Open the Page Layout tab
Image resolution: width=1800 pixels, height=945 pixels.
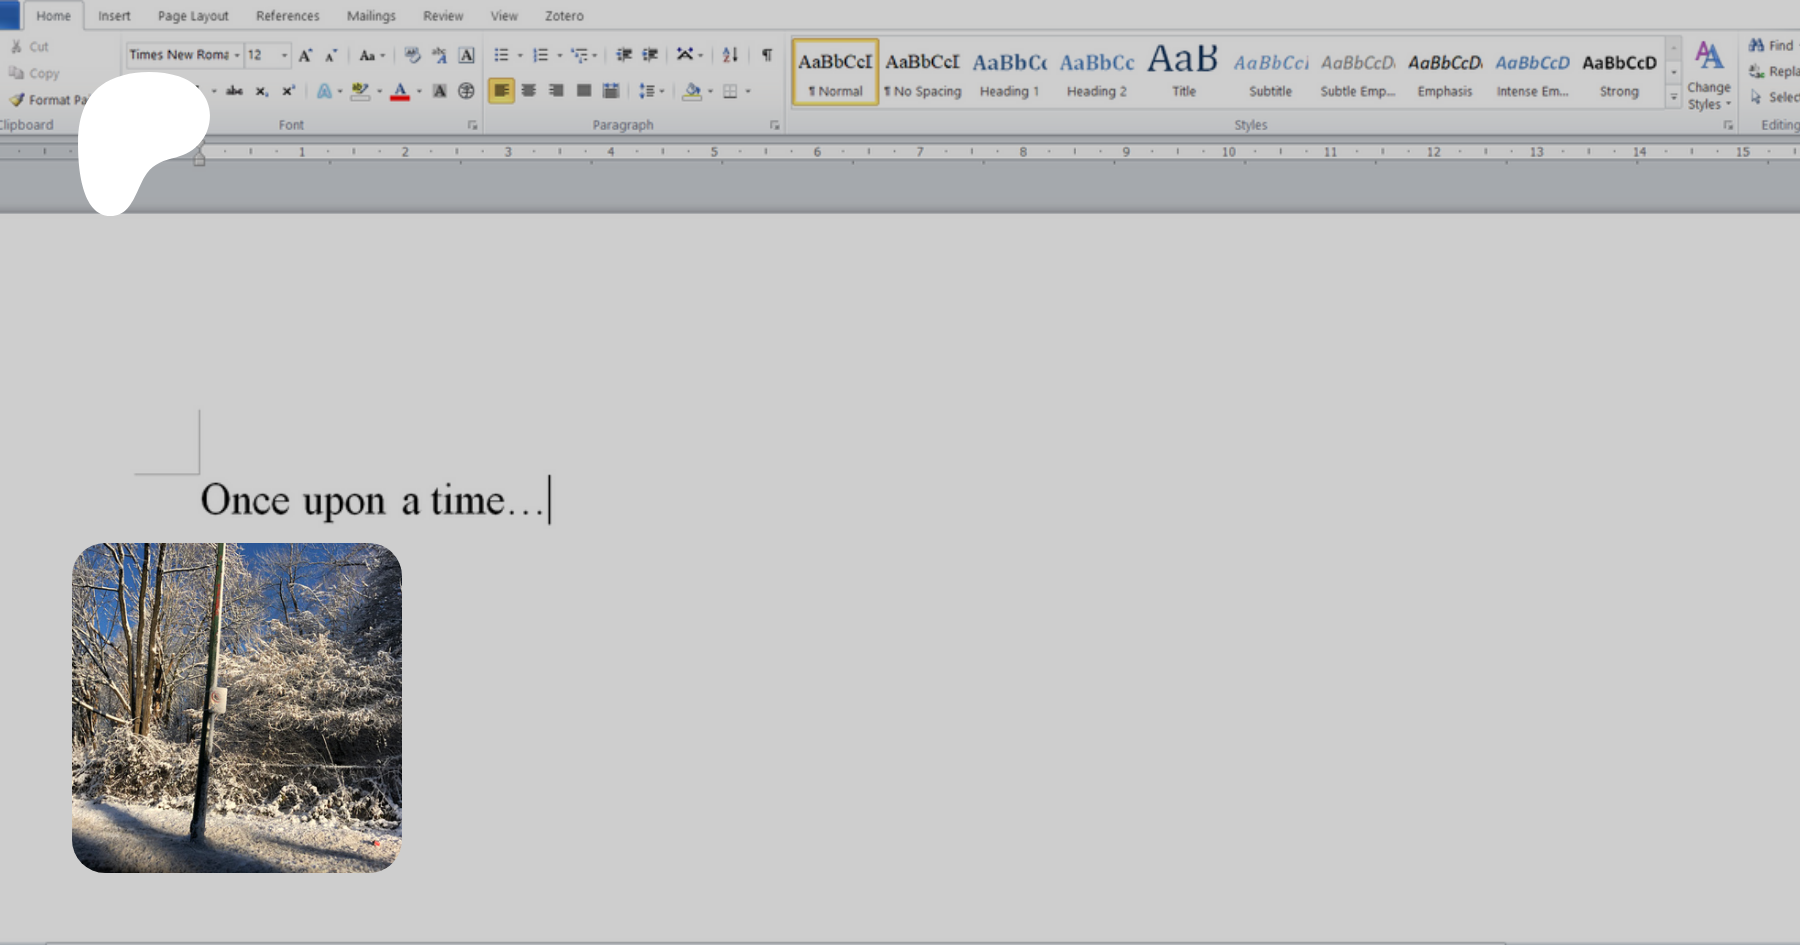click(x=193, y=16)
